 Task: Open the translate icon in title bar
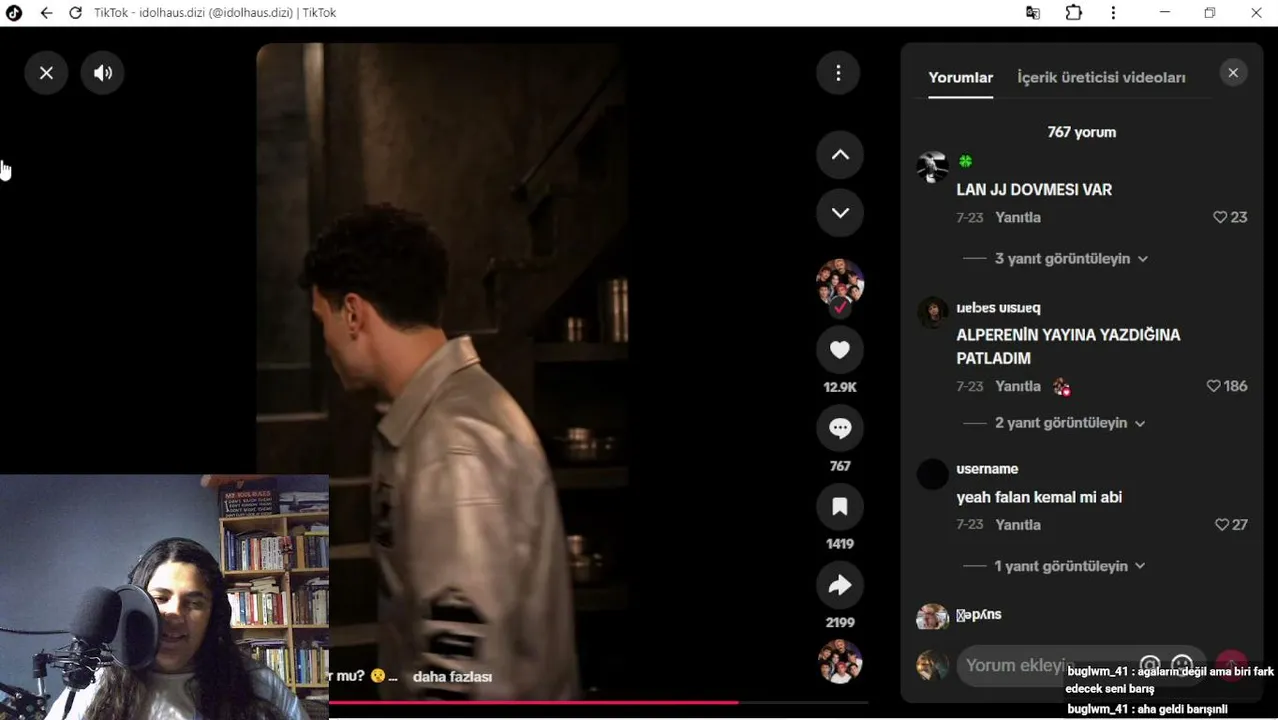coord(1033,13)
